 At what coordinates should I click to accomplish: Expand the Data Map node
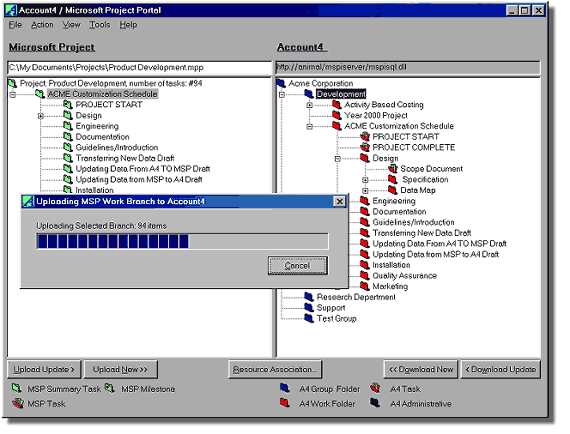click(365, 190)
